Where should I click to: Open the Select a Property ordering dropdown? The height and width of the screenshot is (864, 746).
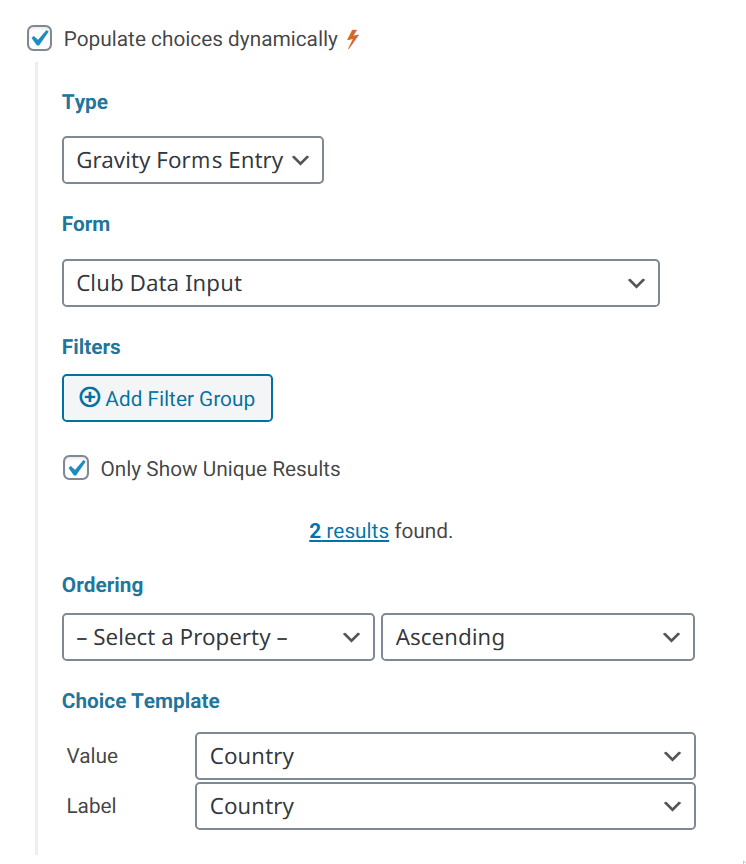(218, 638)
